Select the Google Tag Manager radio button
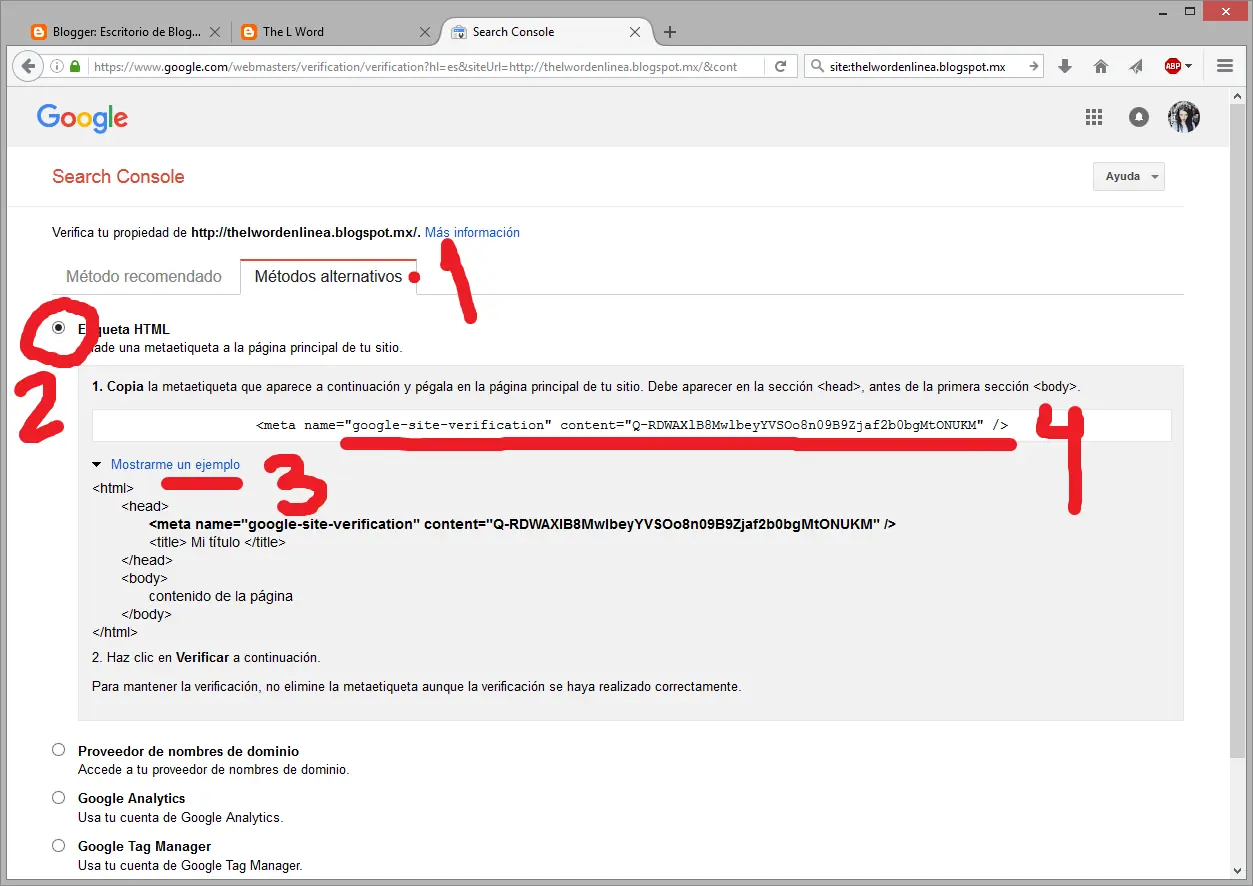Viewport: 1253px width, 886px height. pyautogui.click(x=59, y=845)
